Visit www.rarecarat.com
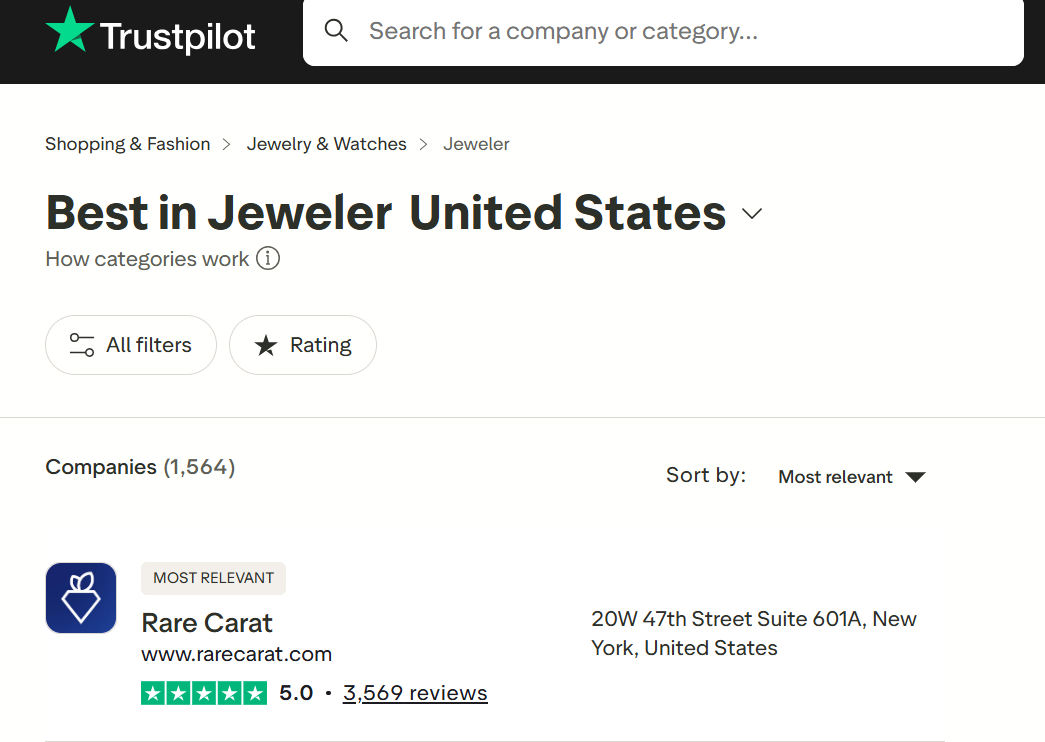The width and height of the screenshot is (1045, 742). [236, 654]
